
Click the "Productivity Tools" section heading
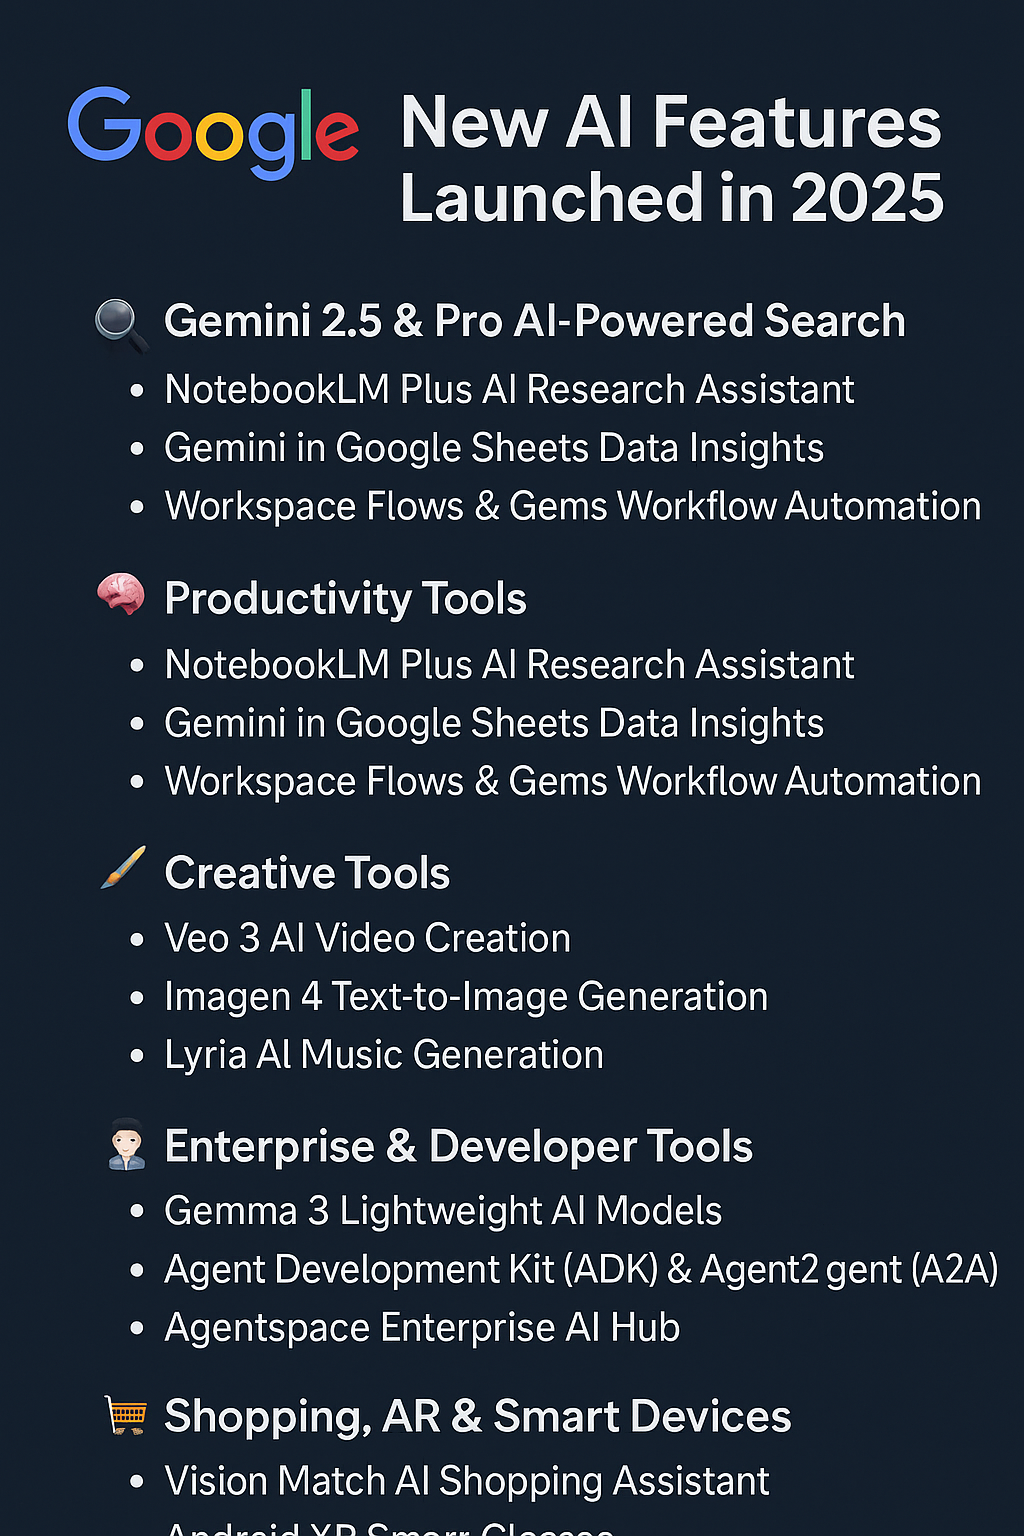point(345,599)
